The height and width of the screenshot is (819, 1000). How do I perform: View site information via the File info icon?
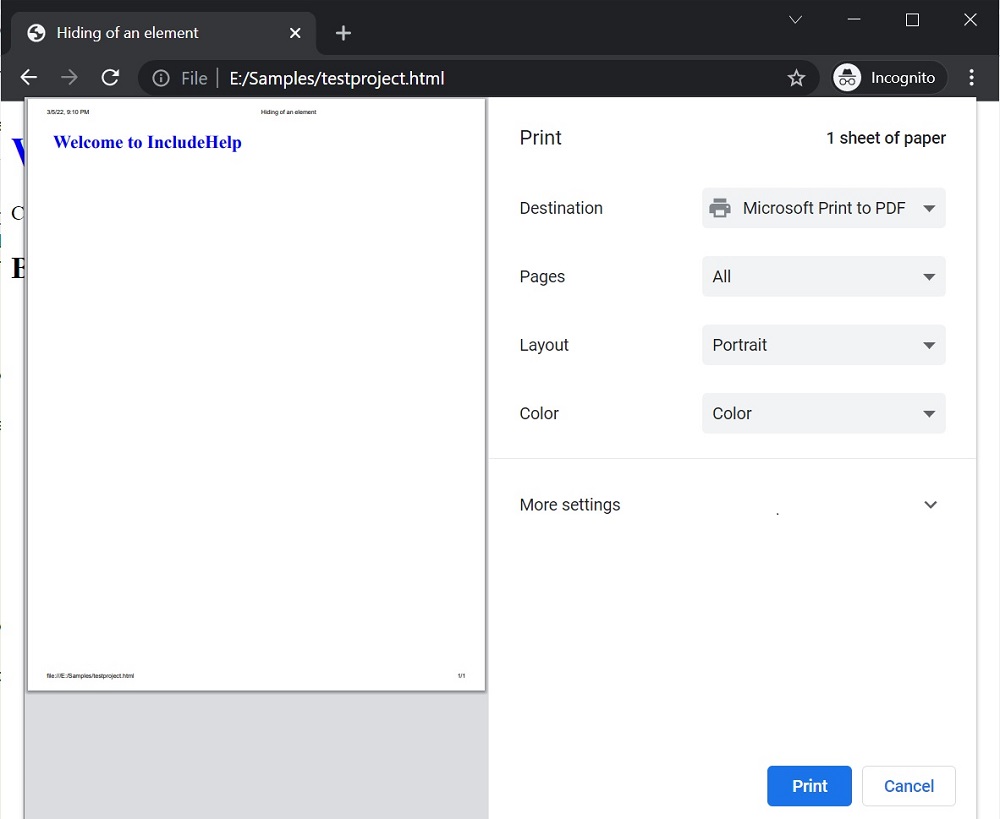pos(161,77)
